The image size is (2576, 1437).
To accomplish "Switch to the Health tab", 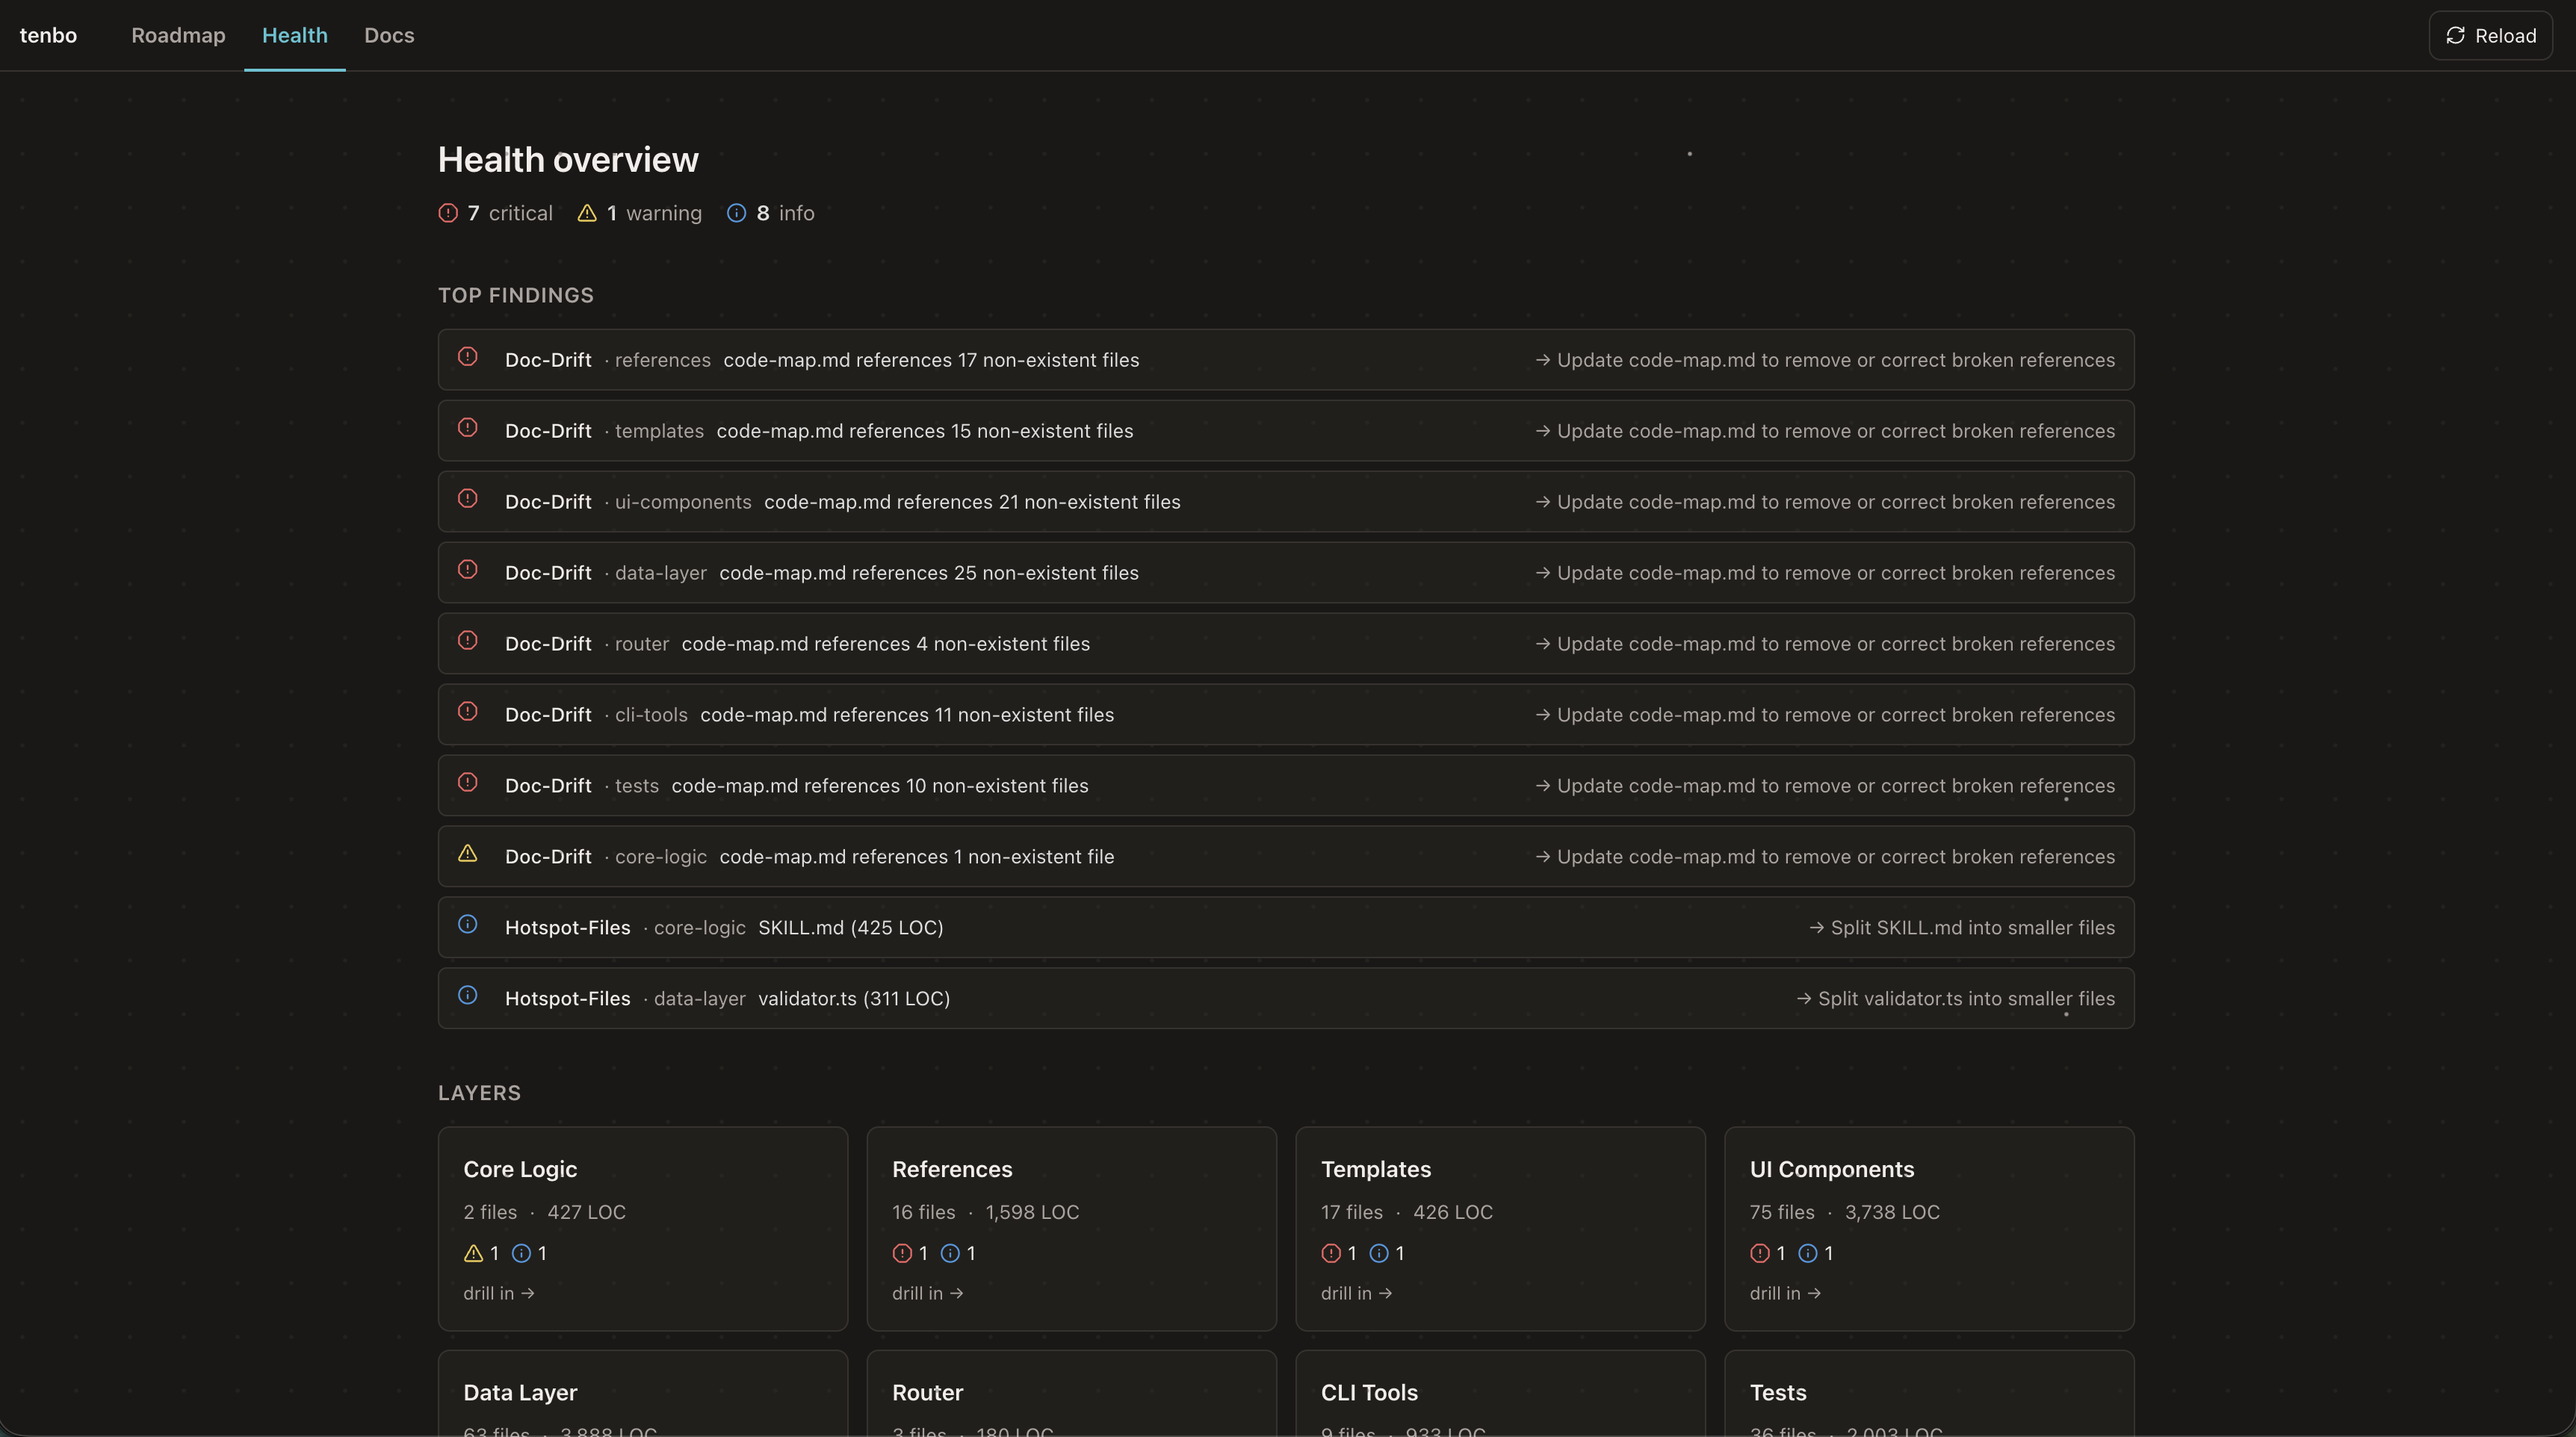I will [295, 36].
